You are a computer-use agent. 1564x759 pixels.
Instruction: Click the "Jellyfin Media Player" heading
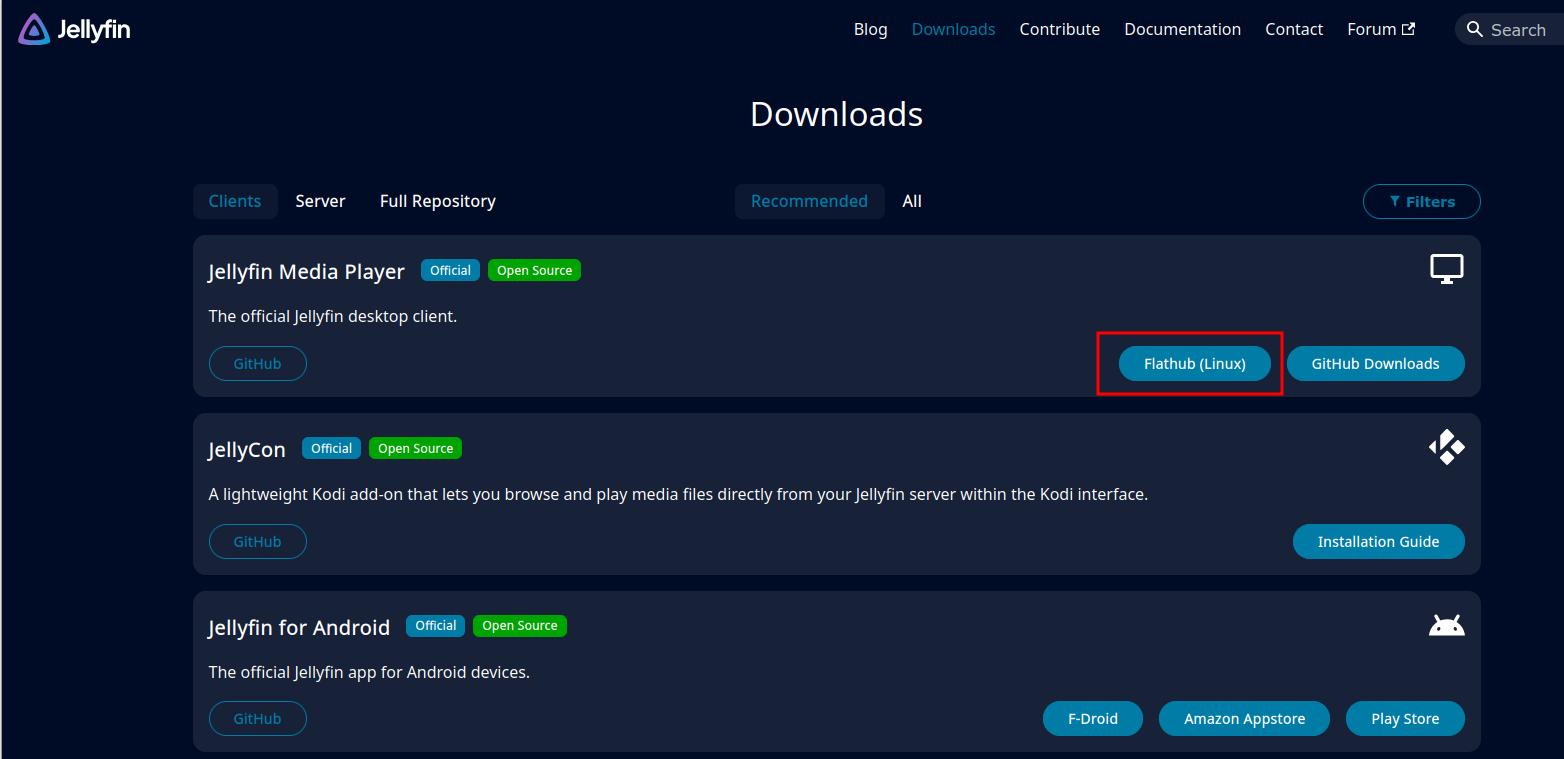click(x=307, y=271)
